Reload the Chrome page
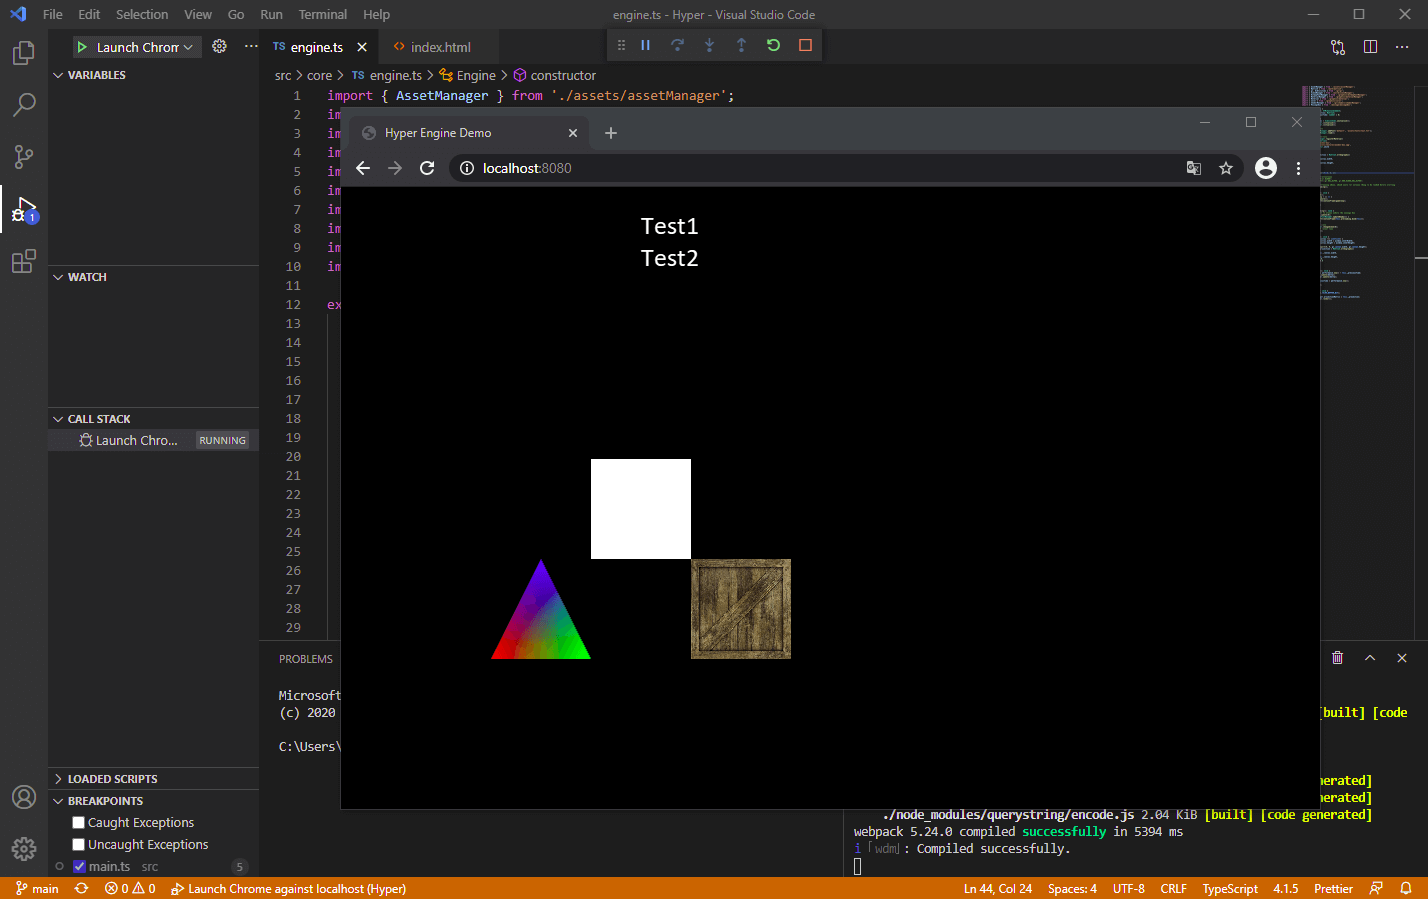This screenshot has height=899, width=1428. pyautogui.click(x=427, y=168)
